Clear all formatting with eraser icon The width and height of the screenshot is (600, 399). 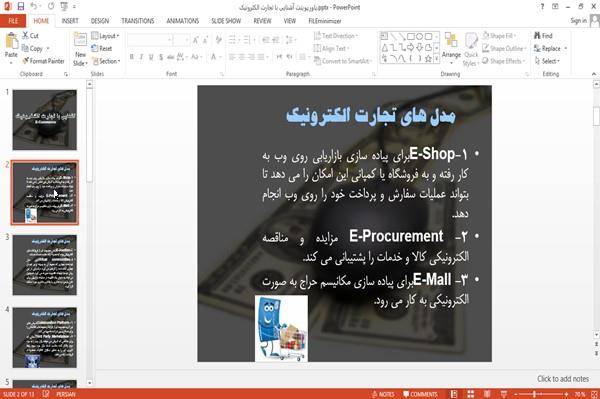[218, 39]
